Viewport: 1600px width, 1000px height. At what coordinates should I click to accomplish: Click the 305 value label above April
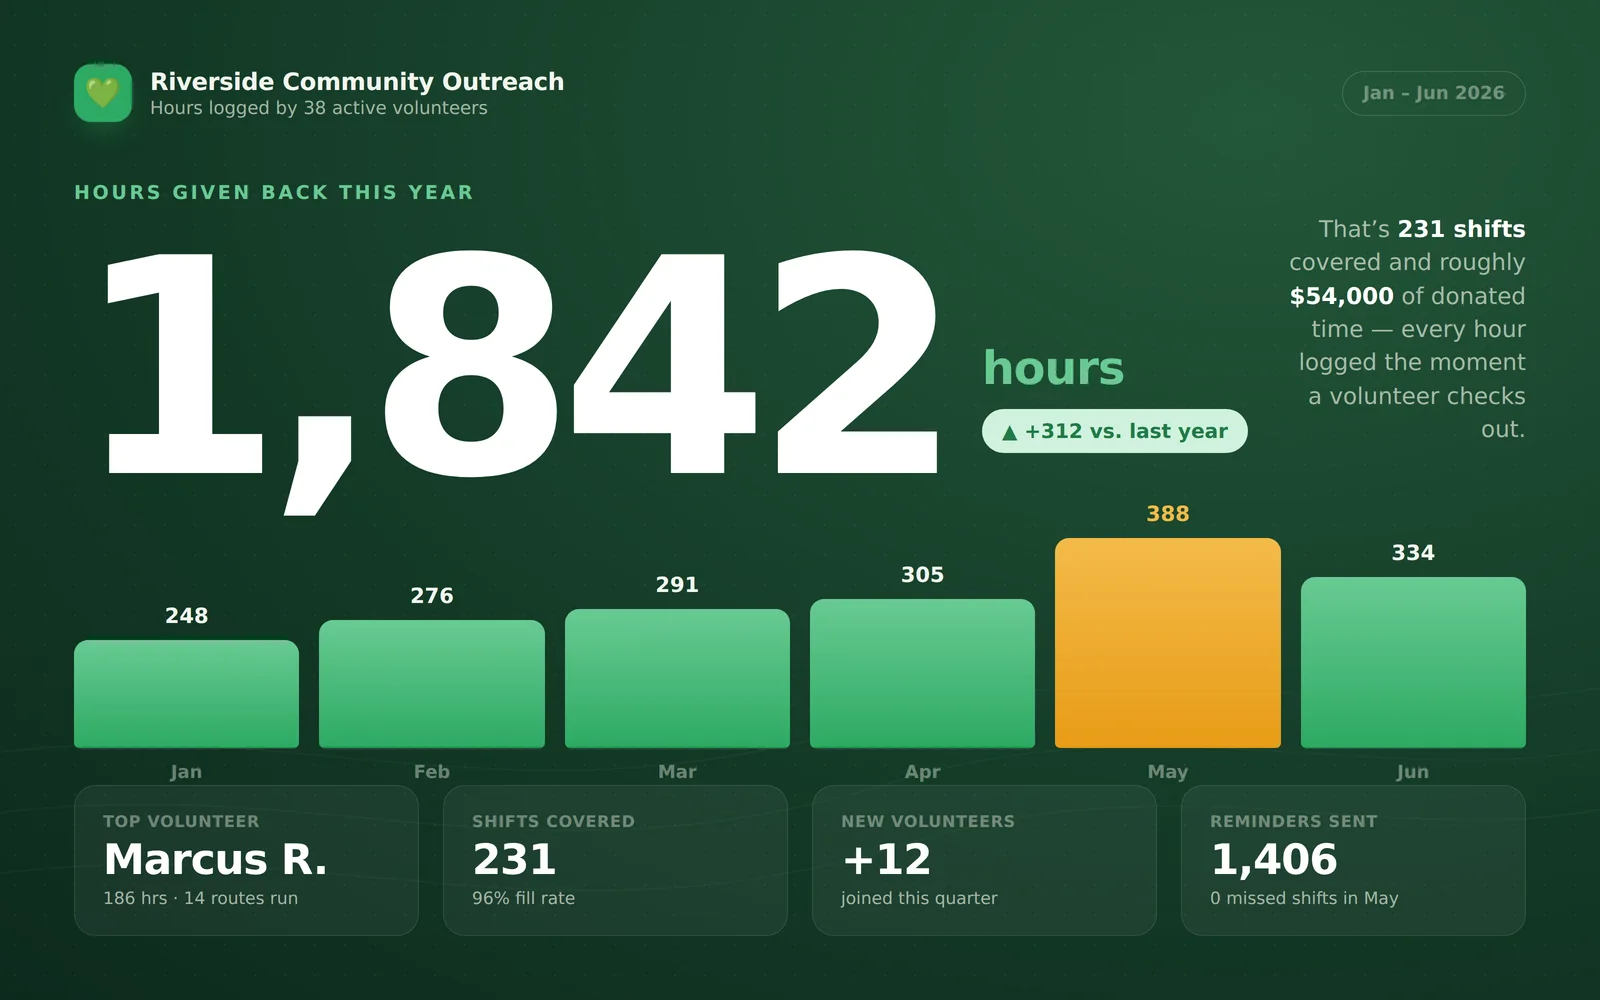pos(922,575)
